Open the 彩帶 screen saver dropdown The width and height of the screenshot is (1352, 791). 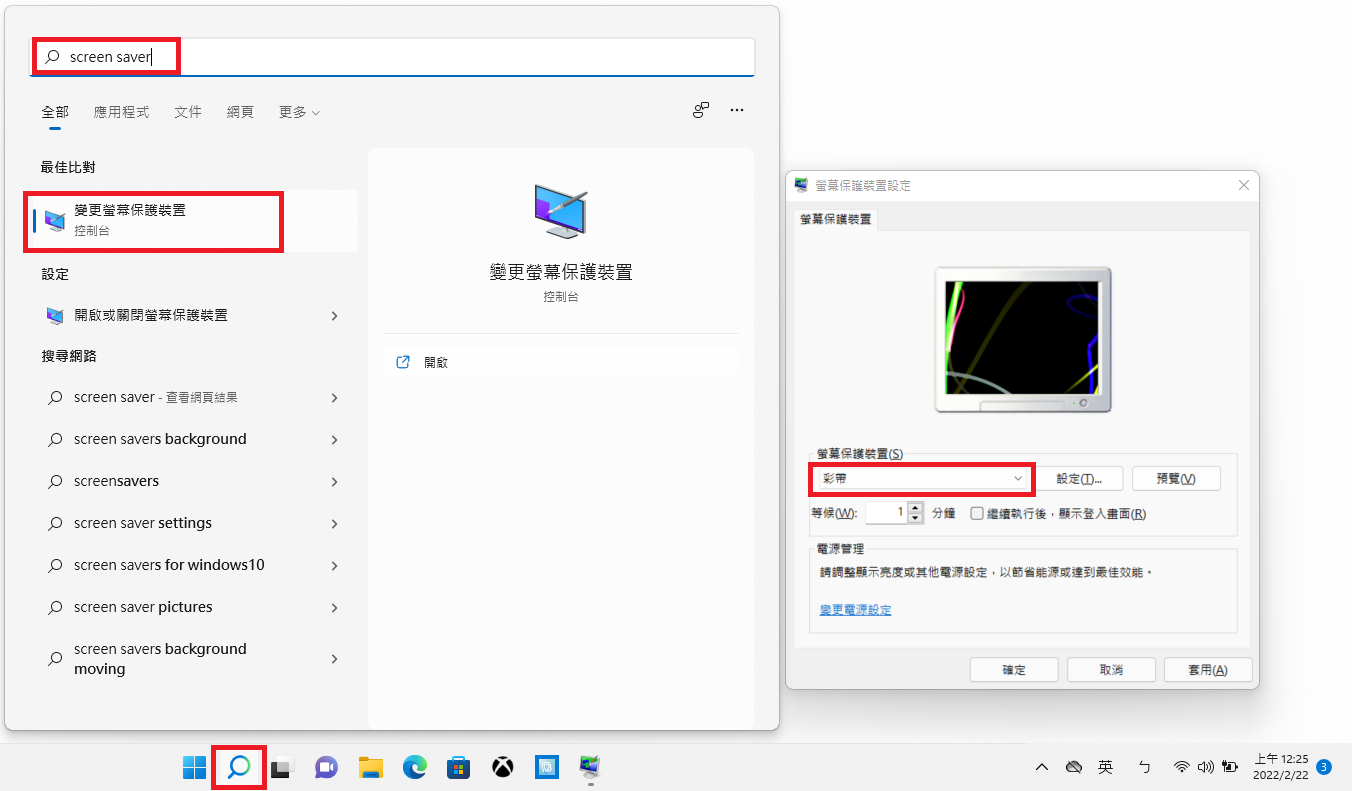[x=919, y=479]
